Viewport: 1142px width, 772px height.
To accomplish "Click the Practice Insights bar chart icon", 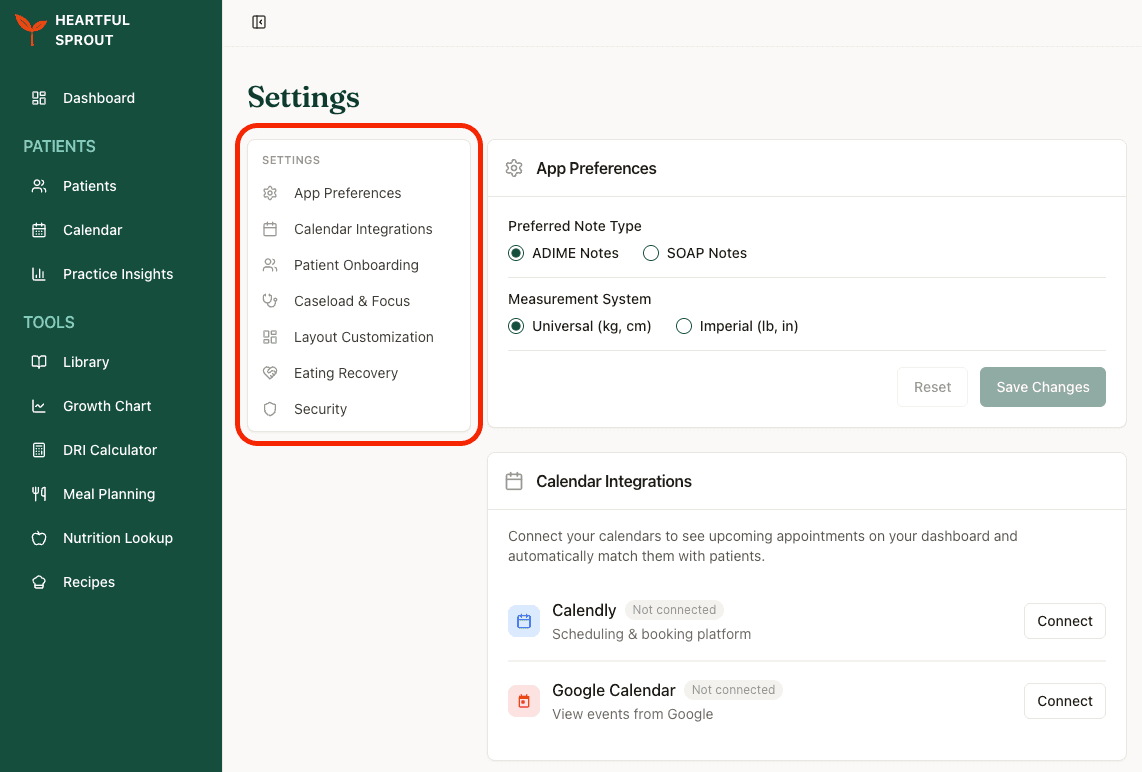I will click(39, 274).
